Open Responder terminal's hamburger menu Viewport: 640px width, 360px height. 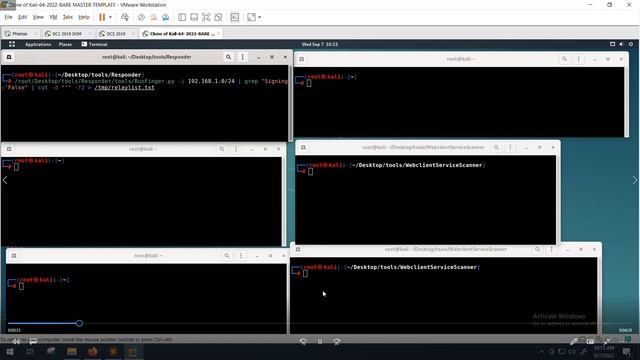coord(242,57)
